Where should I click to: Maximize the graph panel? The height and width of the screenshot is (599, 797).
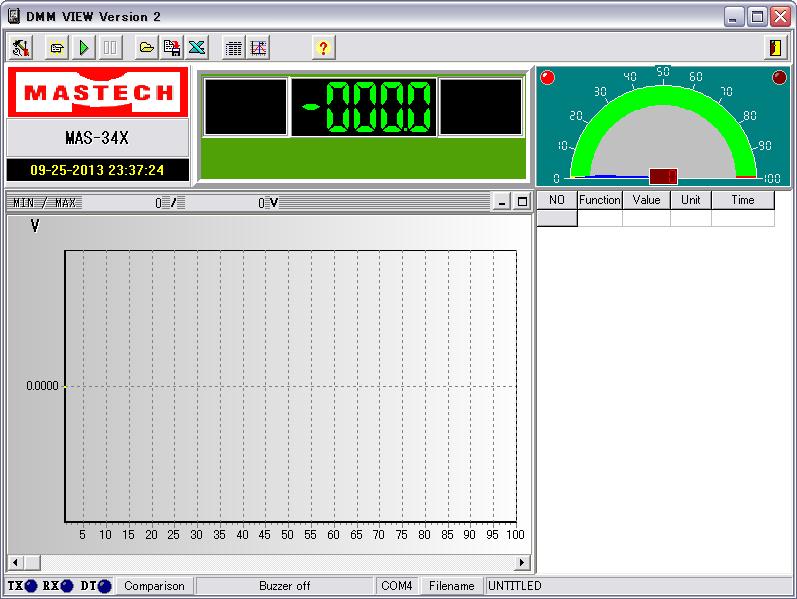point(522,202)
